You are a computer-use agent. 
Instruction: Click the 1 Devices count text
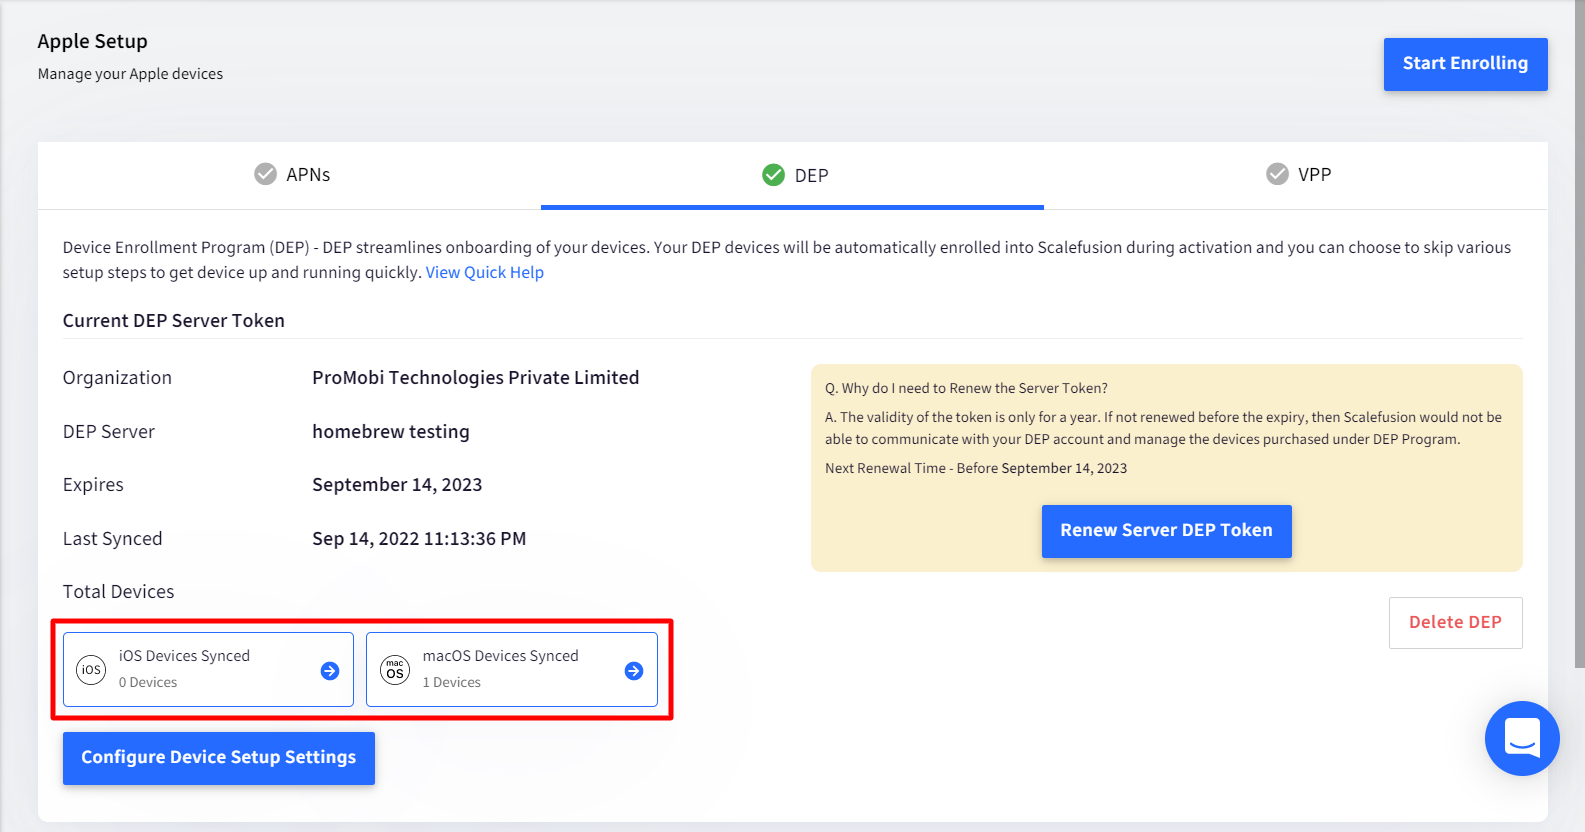tap(452, 682)
